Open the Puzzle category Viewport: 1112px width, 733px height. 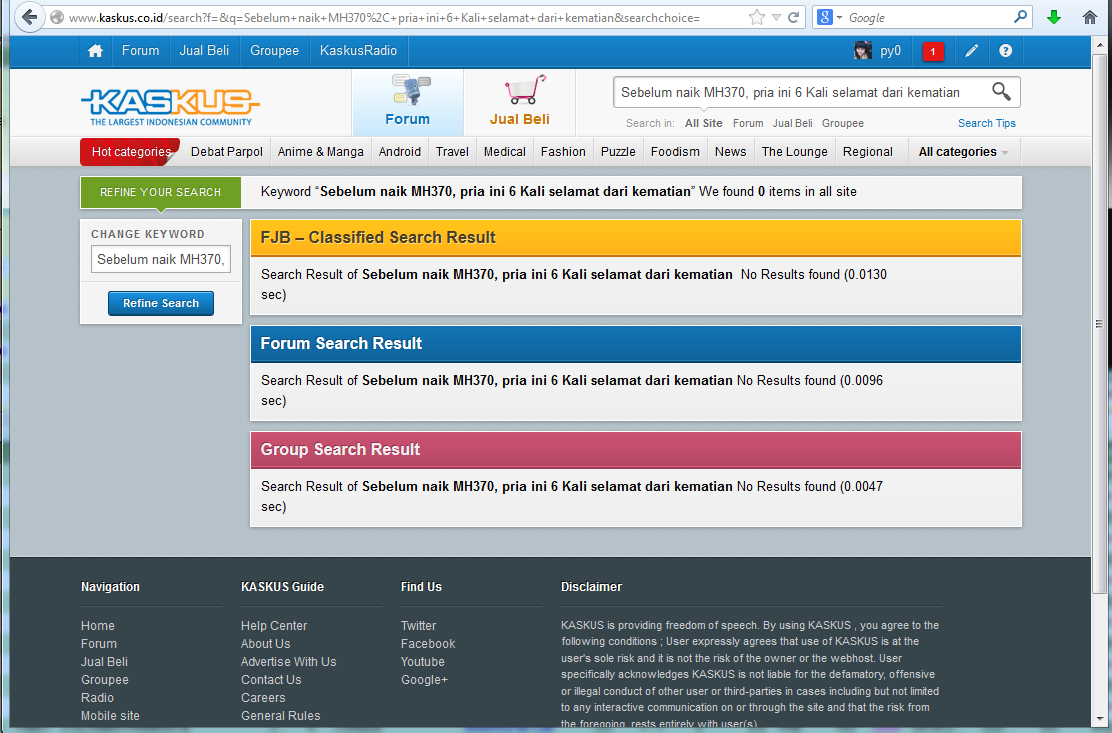click(618, 152)
